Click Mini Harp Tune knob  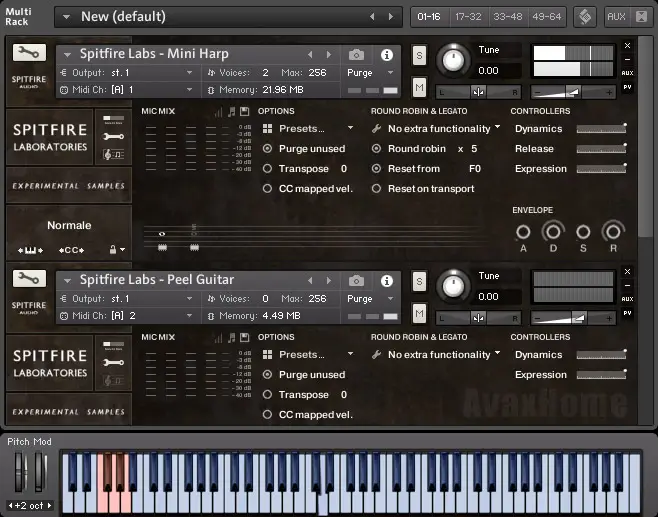(x=453, y=60)
